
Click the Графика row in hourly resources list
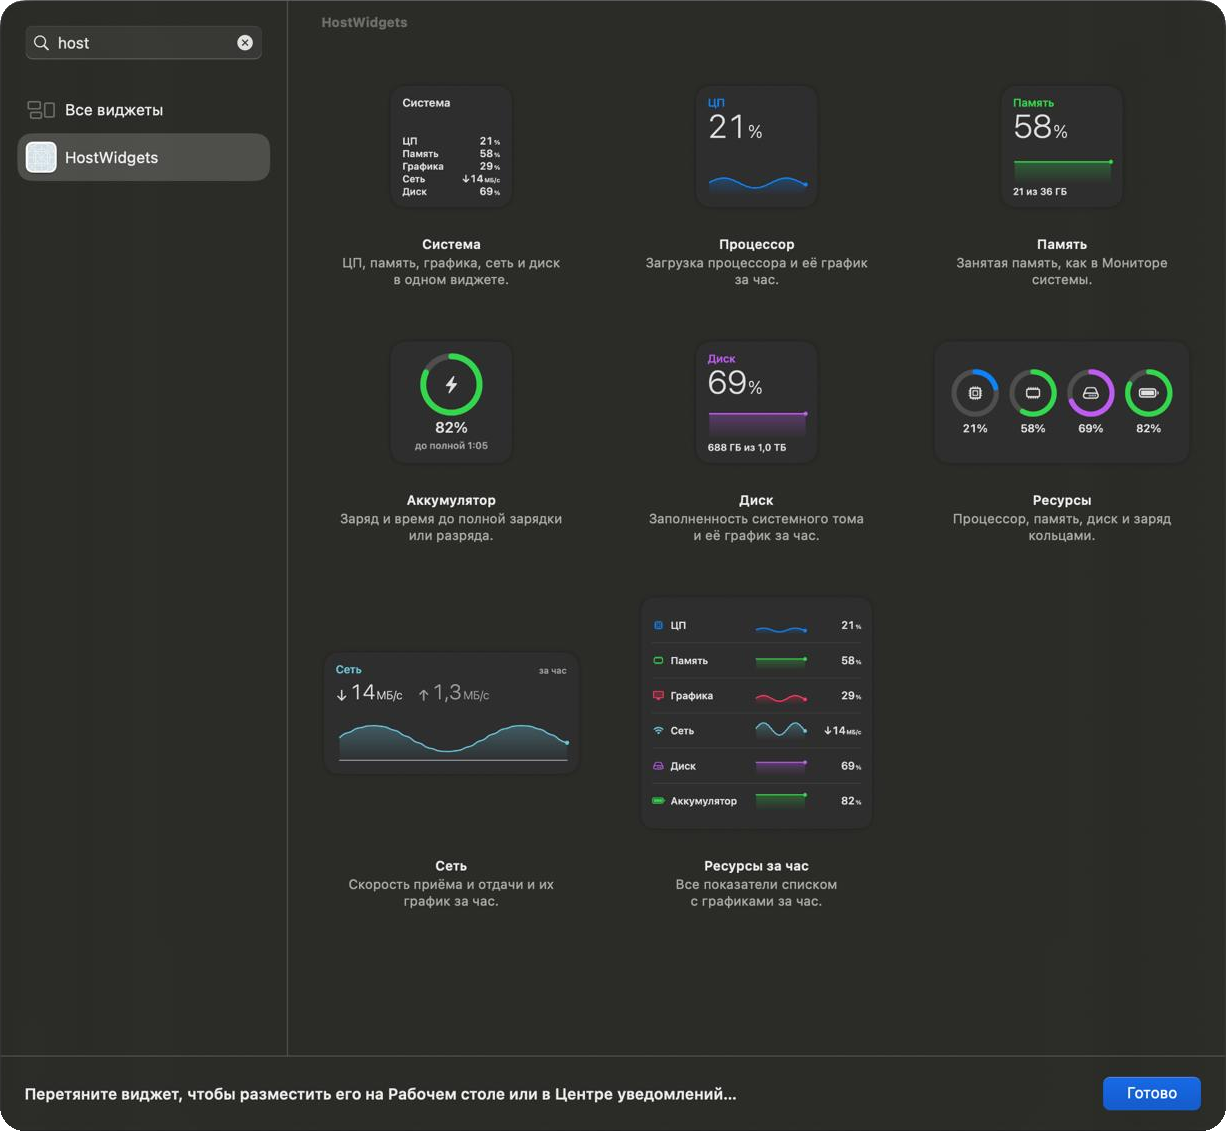pos(756,695)
